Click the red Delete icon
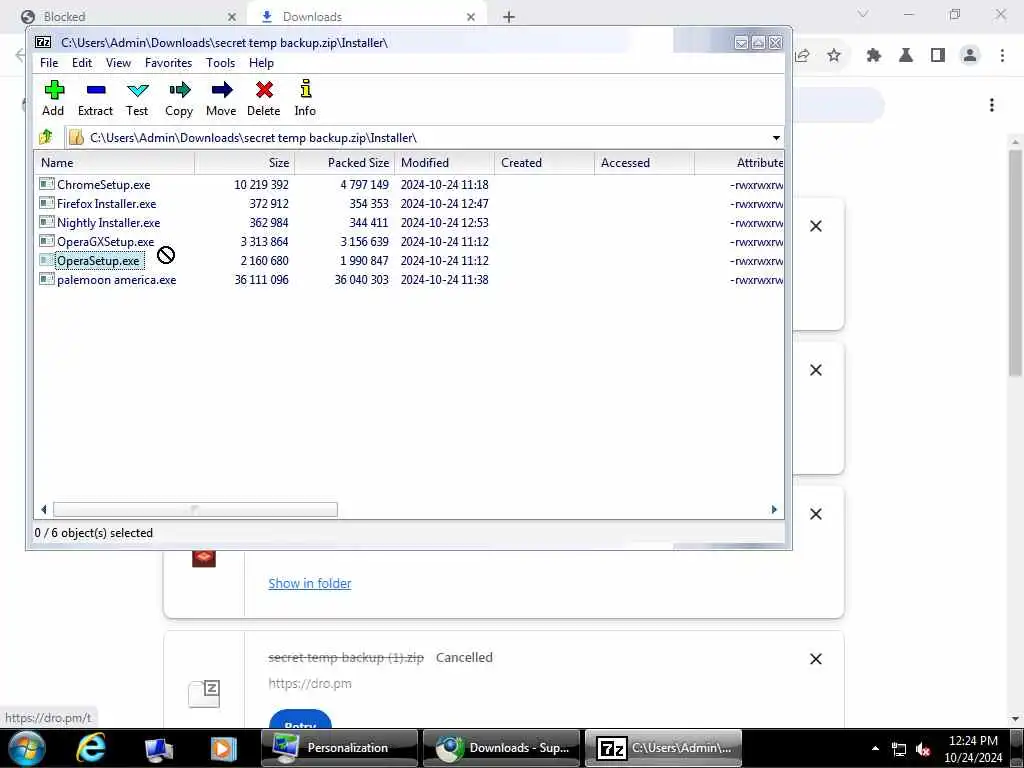 pyautogui.click(x=264, y=89)
